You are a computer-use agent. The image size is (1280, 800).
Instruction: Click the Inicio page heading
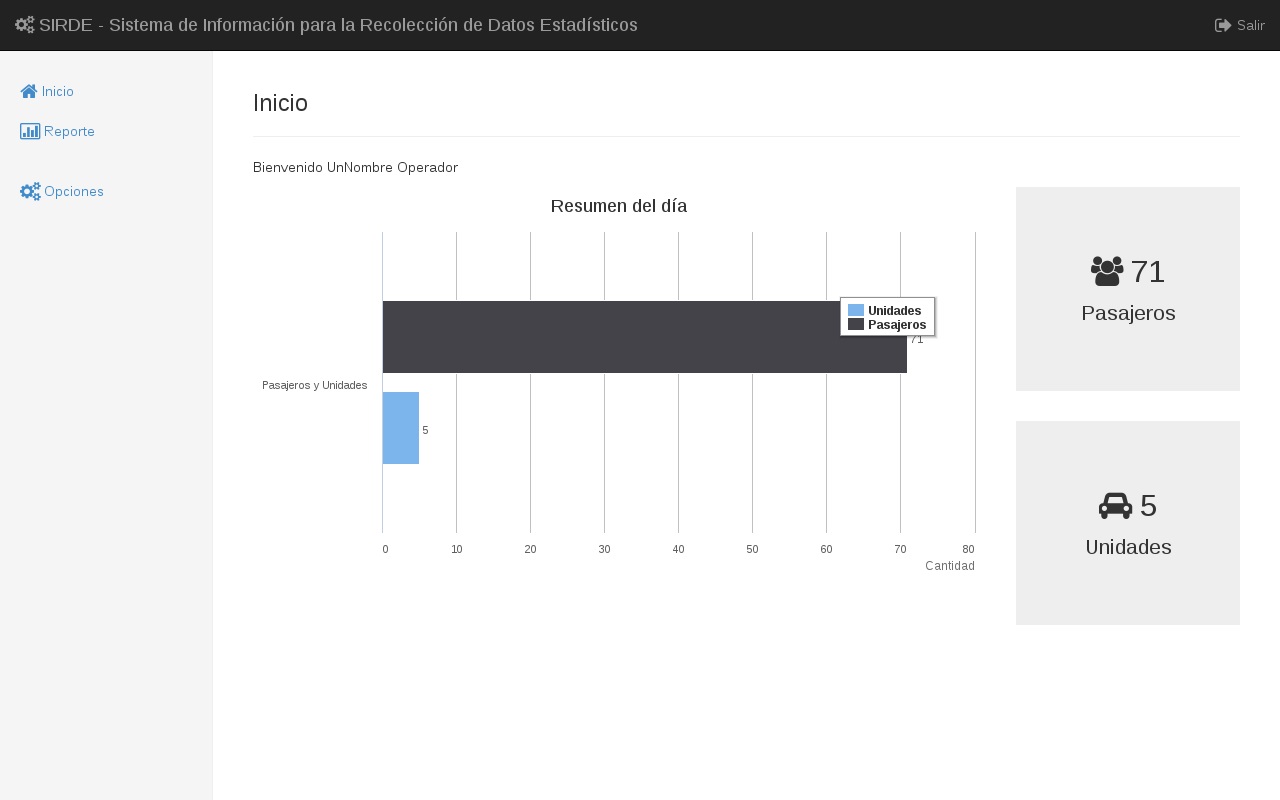280,103
